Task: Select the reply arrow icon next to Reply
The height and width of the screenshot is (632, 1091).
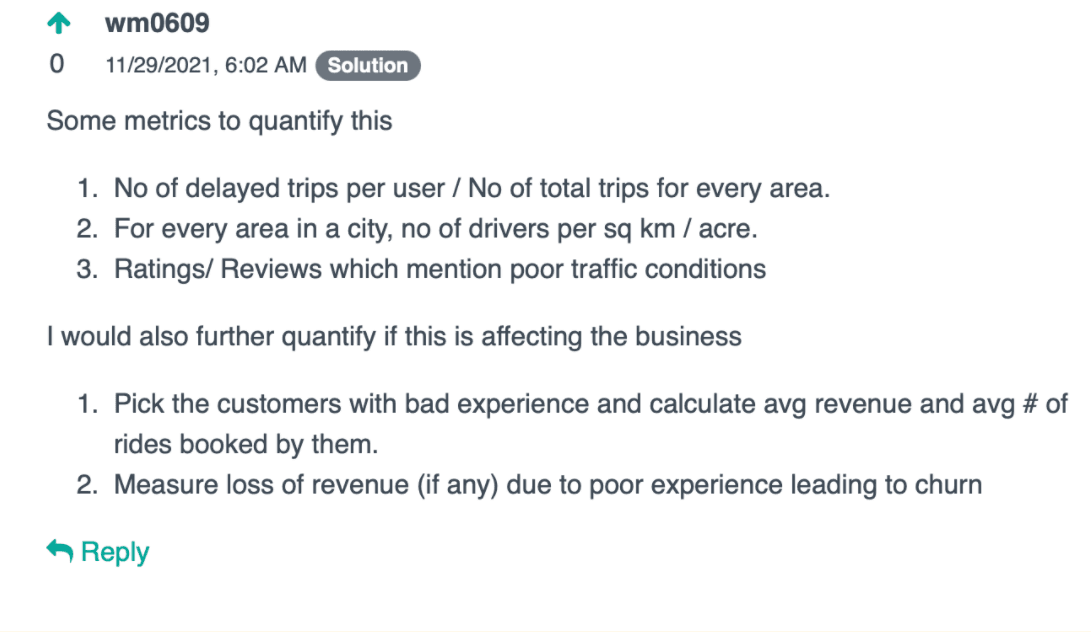Action: click(x=57, y=550)
